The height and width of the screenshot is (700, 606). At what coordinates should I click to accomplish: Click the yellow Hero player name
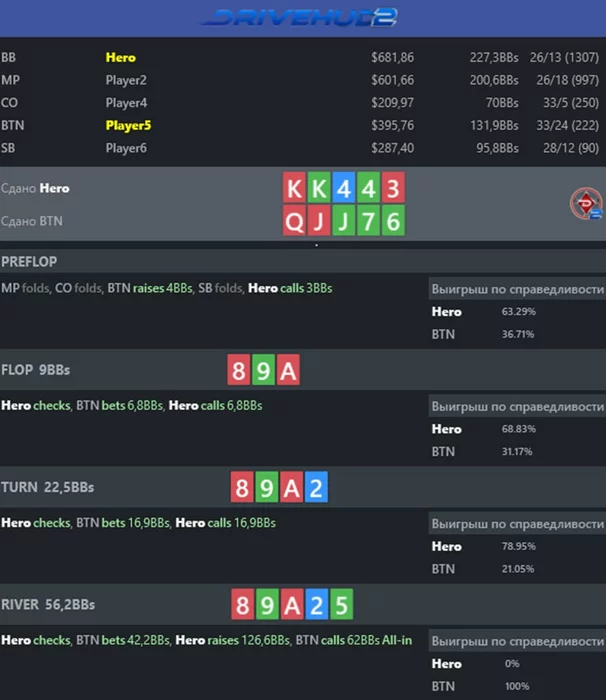[121, 58]
